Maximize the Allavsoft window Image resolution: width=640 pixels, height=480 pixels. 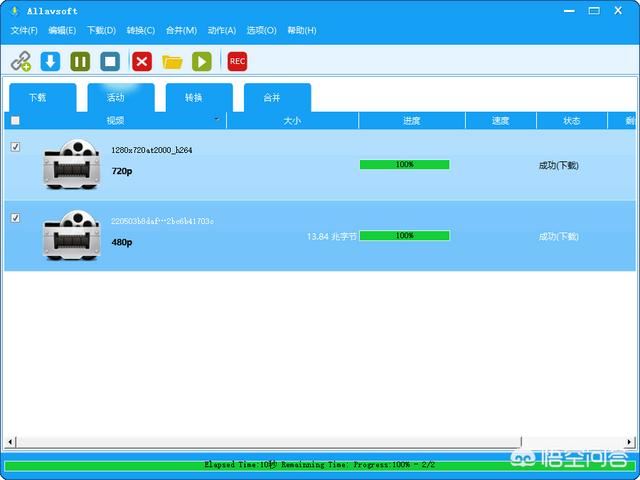pos(594,11)
